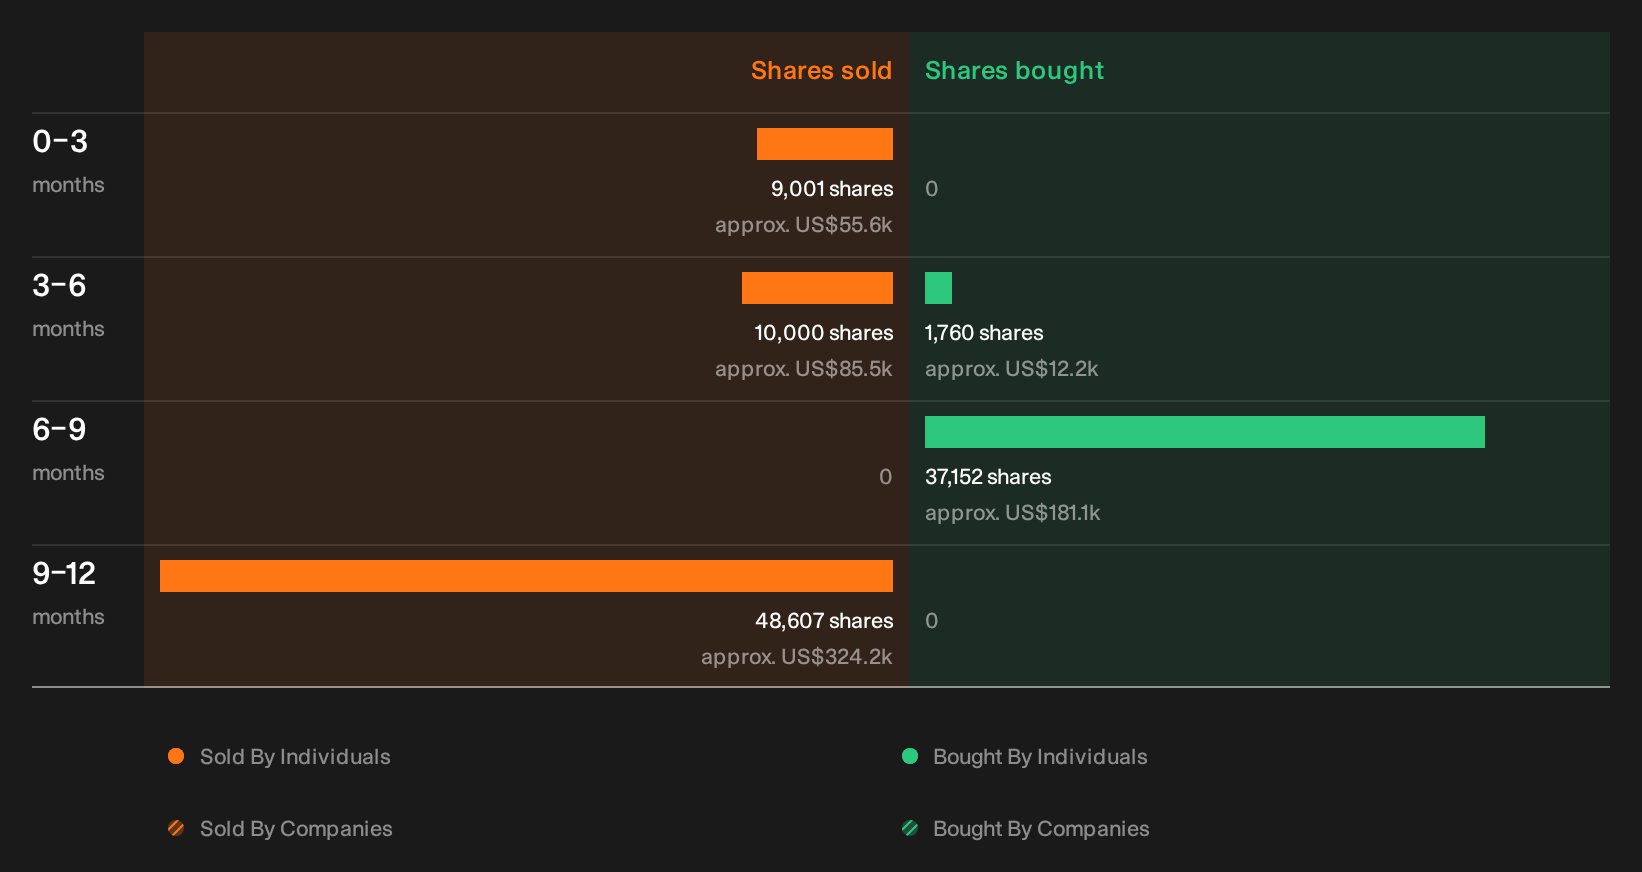Click the 1,760 shares value
Viewport: 1642px width, 872px height.
click(984, 333)
